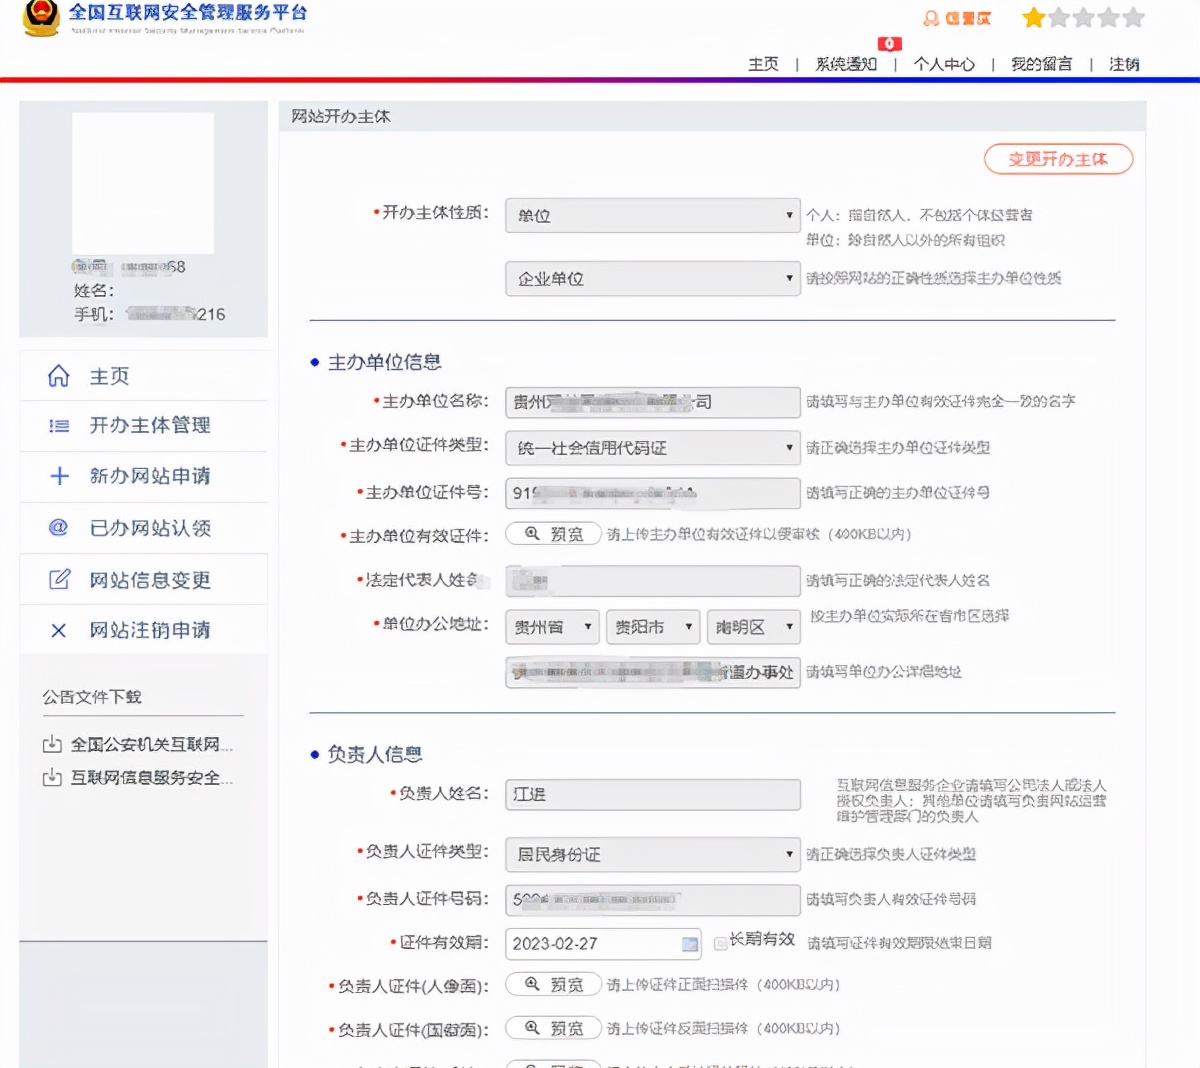Select the @ icon for 已办网站认领
Viewport: 1200px width, 1068px height.
[x=57, y=527]
